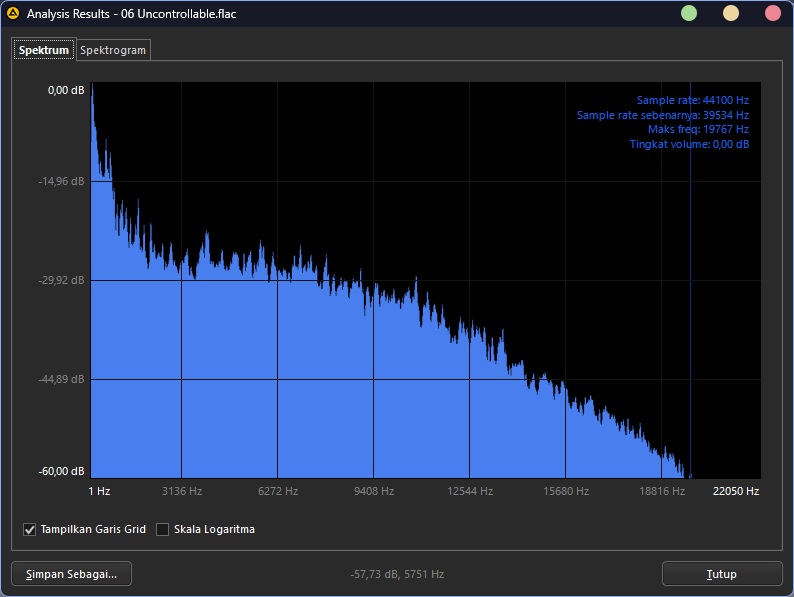This screenshot has height=597, width=794.
Task: Click the '-60,00 dB' axis label
Action: click(x=61, y=471)
